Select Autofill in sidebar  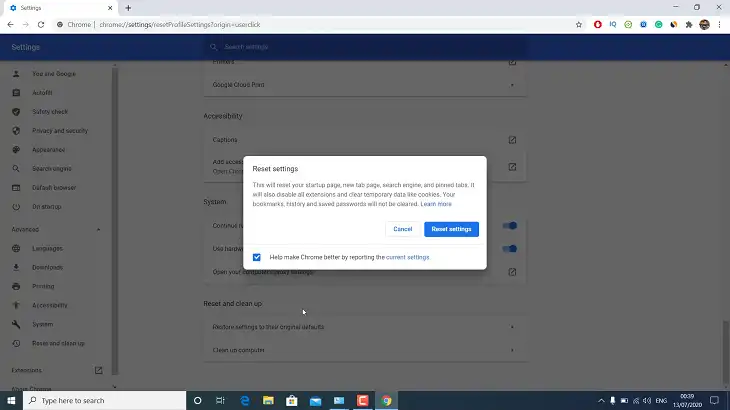click(42, 93)
